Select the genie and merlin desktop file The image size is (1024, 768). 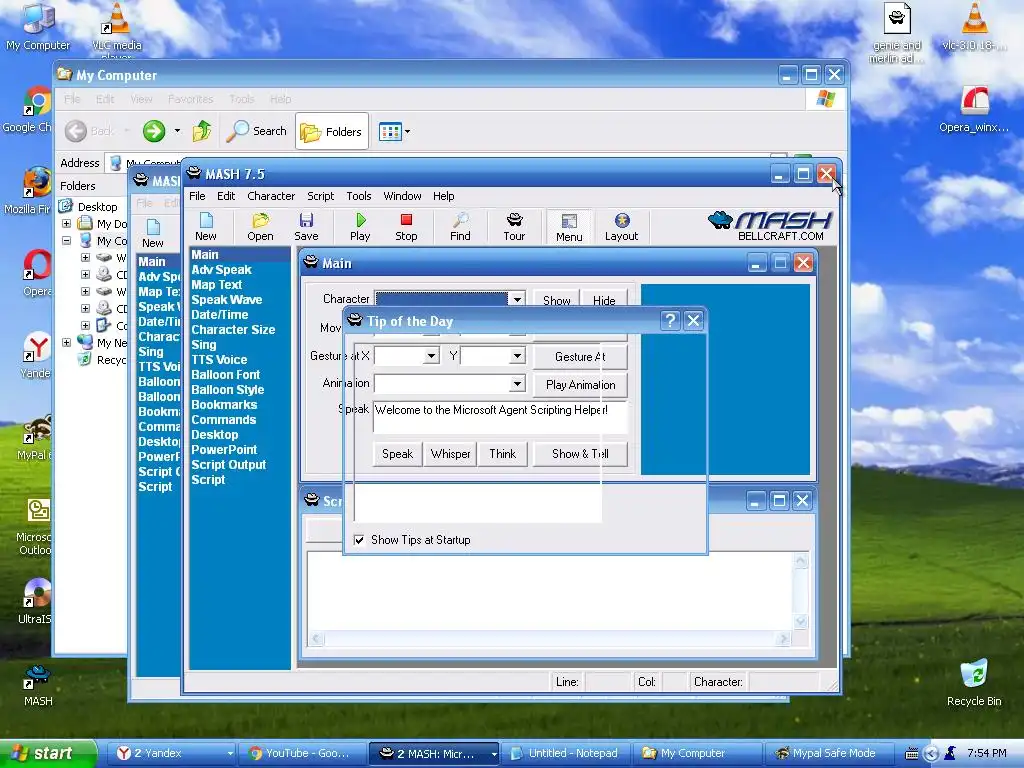897,33
